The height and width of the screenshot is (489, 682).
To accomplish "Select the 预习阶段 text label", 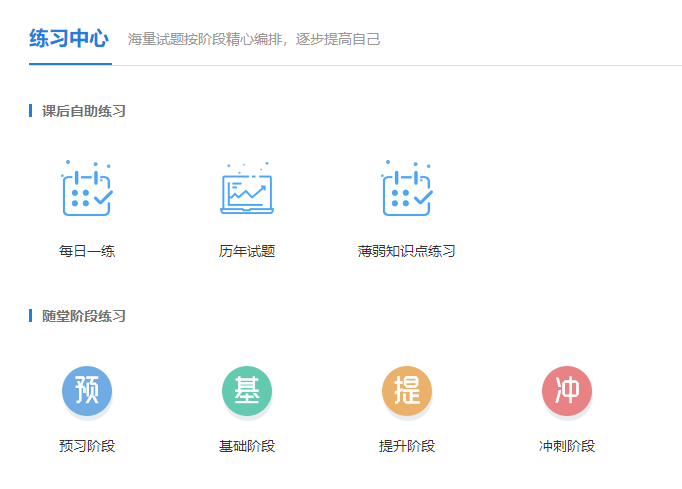I will [x=87, y=446].
